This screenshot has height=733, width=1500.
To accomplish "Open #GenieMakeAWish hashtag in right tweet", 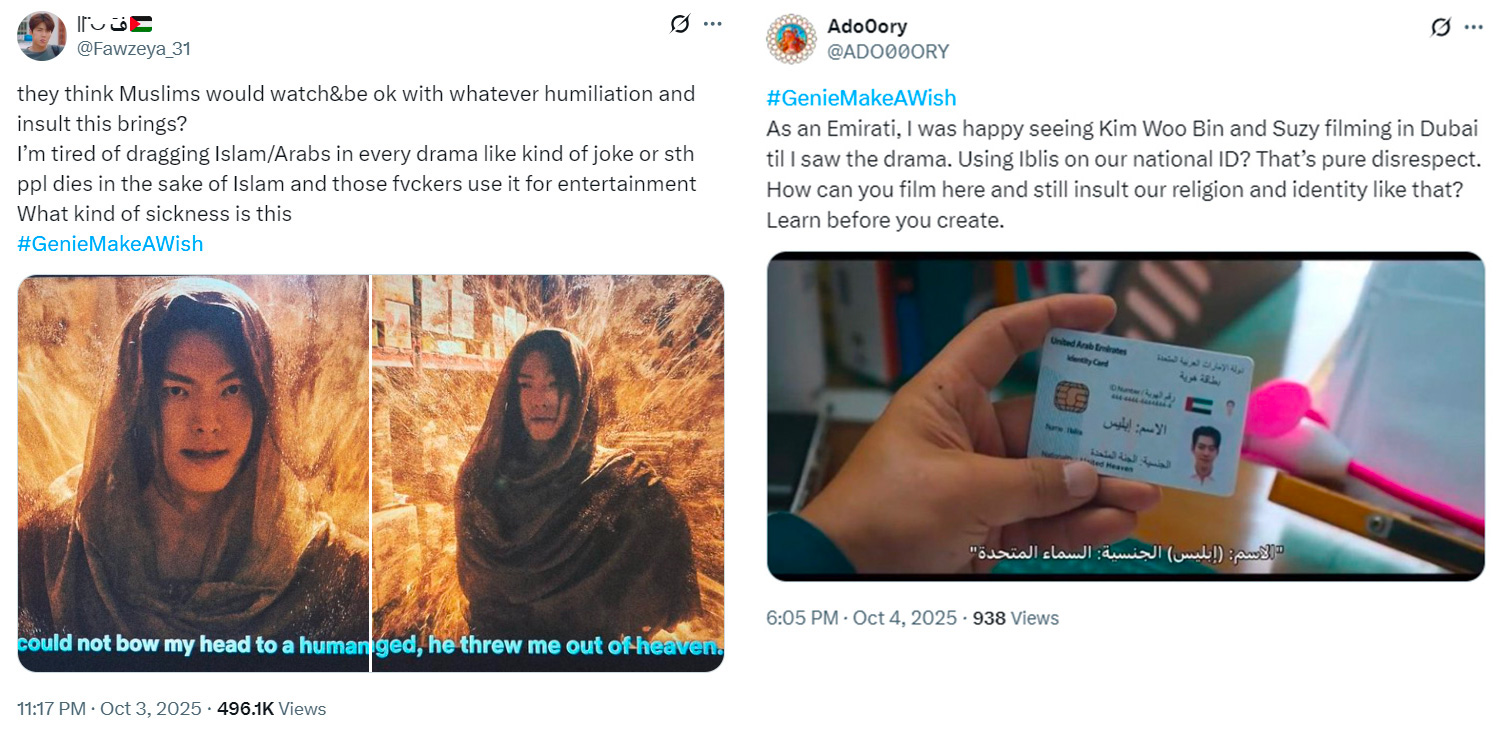I will (861, 98).
